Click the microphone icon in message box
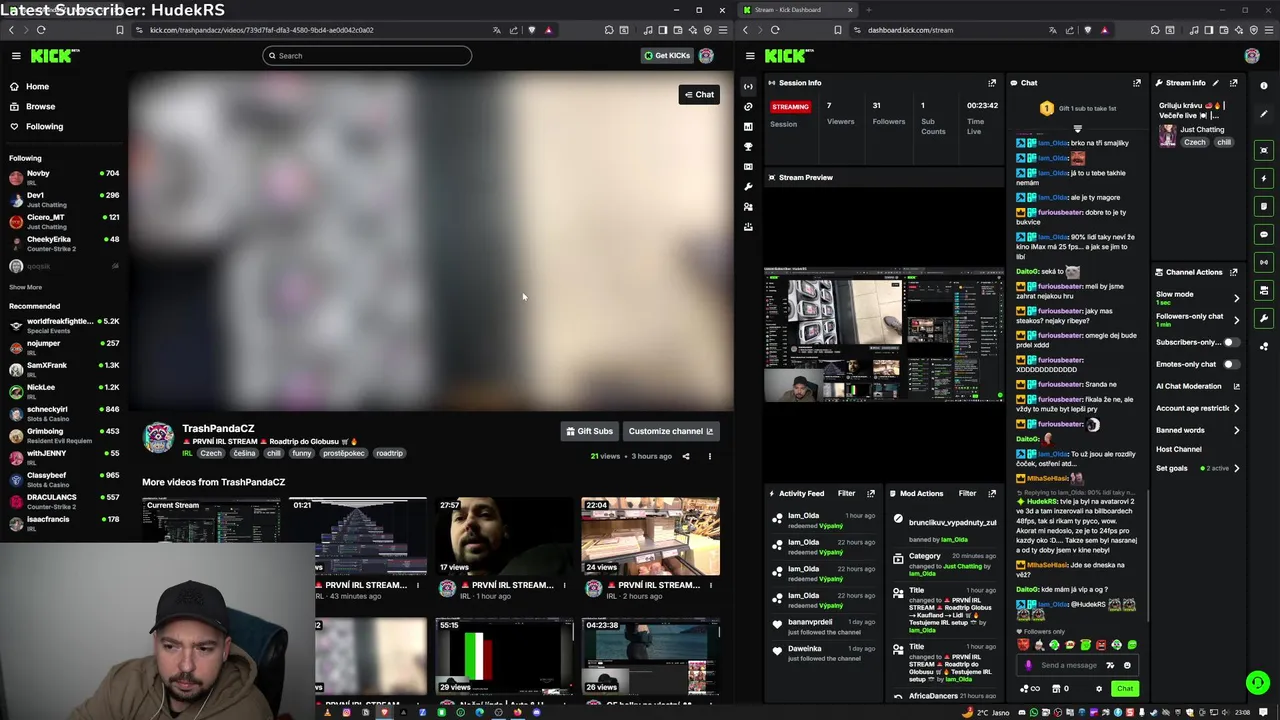This screenshot has height=720, width=1280. [1029, 665]
